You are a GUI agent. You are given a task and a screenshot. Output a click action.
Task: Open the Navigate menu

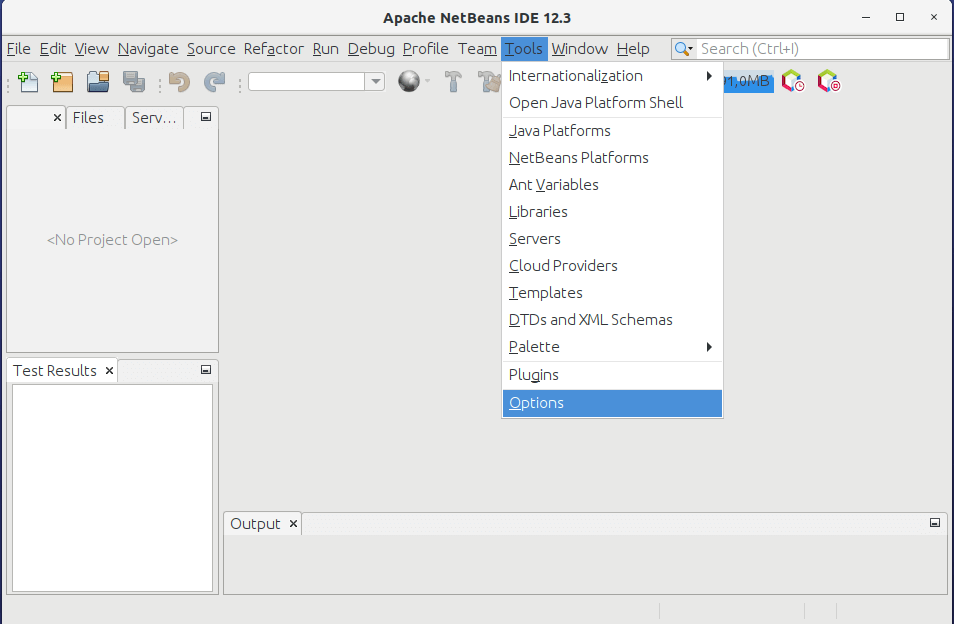pyautogui.click(x=148, y=49)
